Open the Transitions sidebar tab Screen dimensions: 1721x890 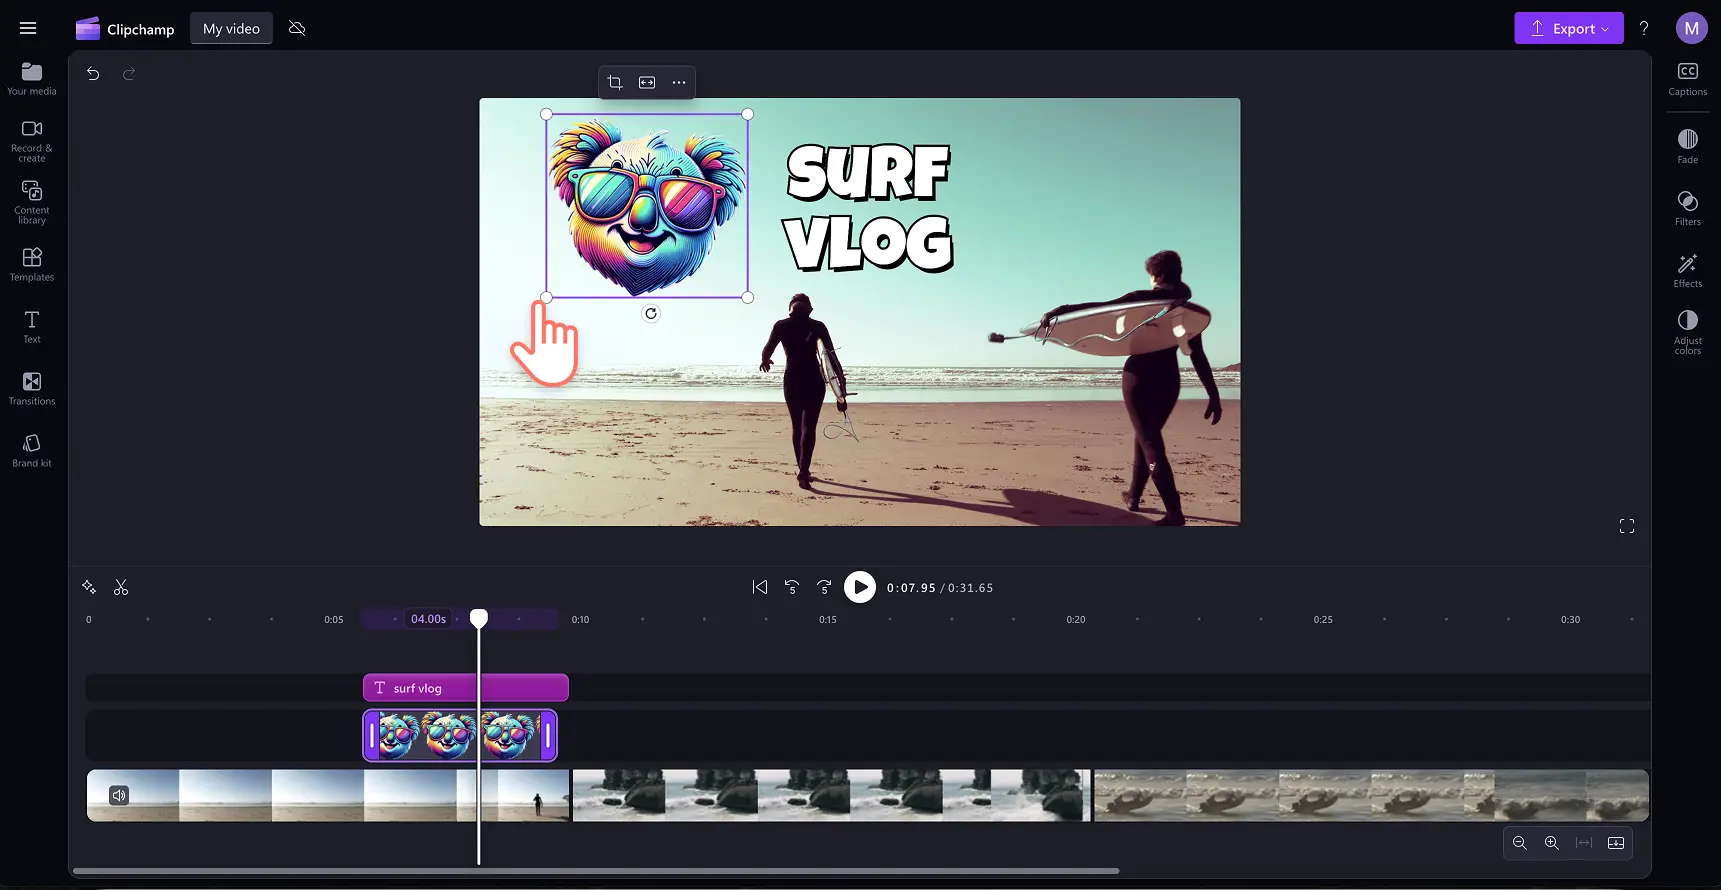32,388
